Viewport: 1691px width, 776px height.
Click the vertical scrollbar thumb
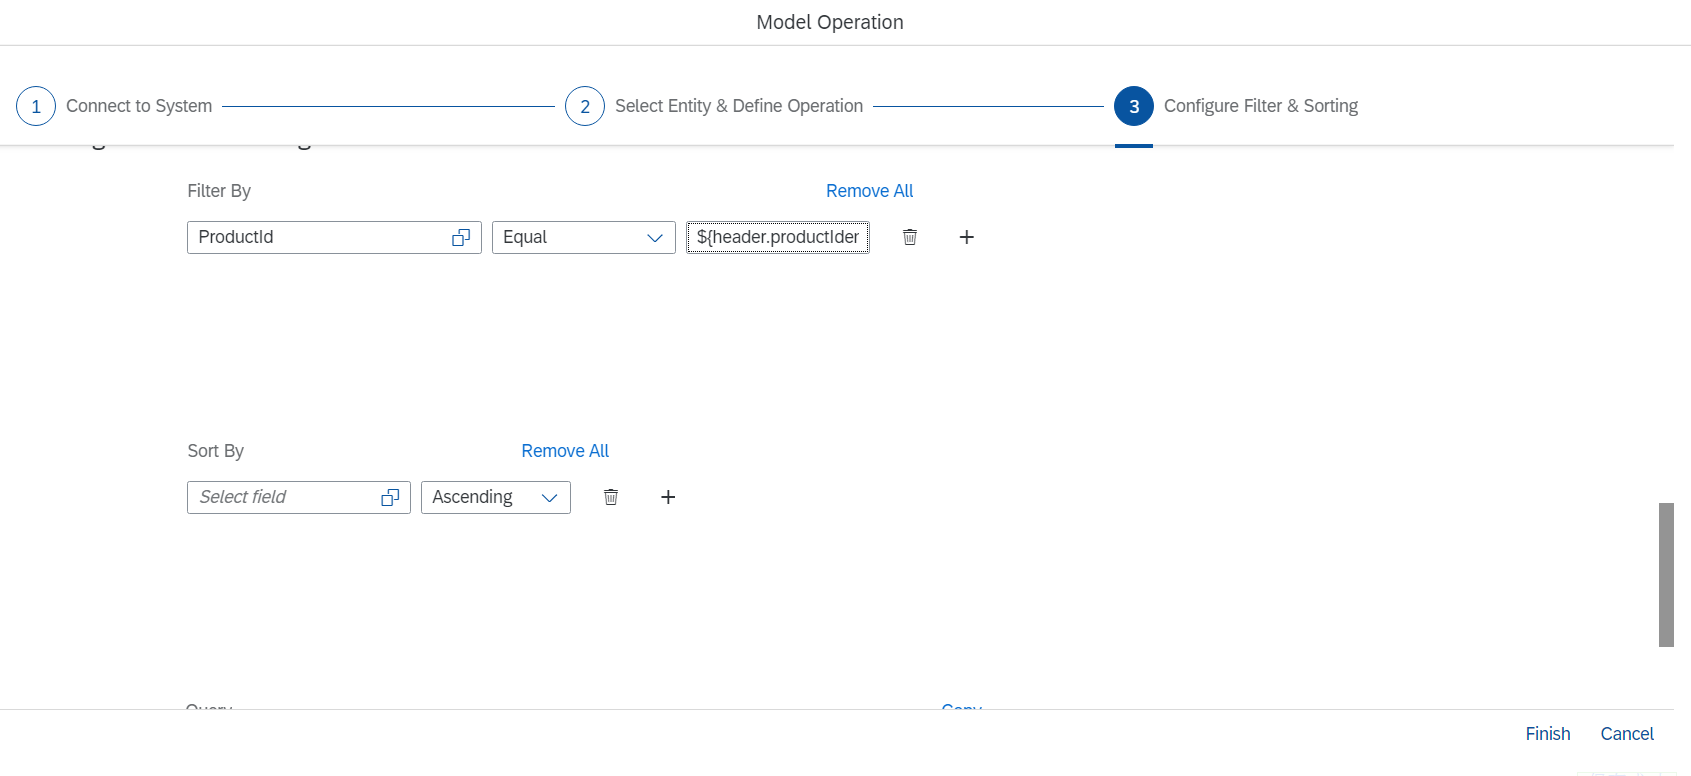(x=1666, y=575)
